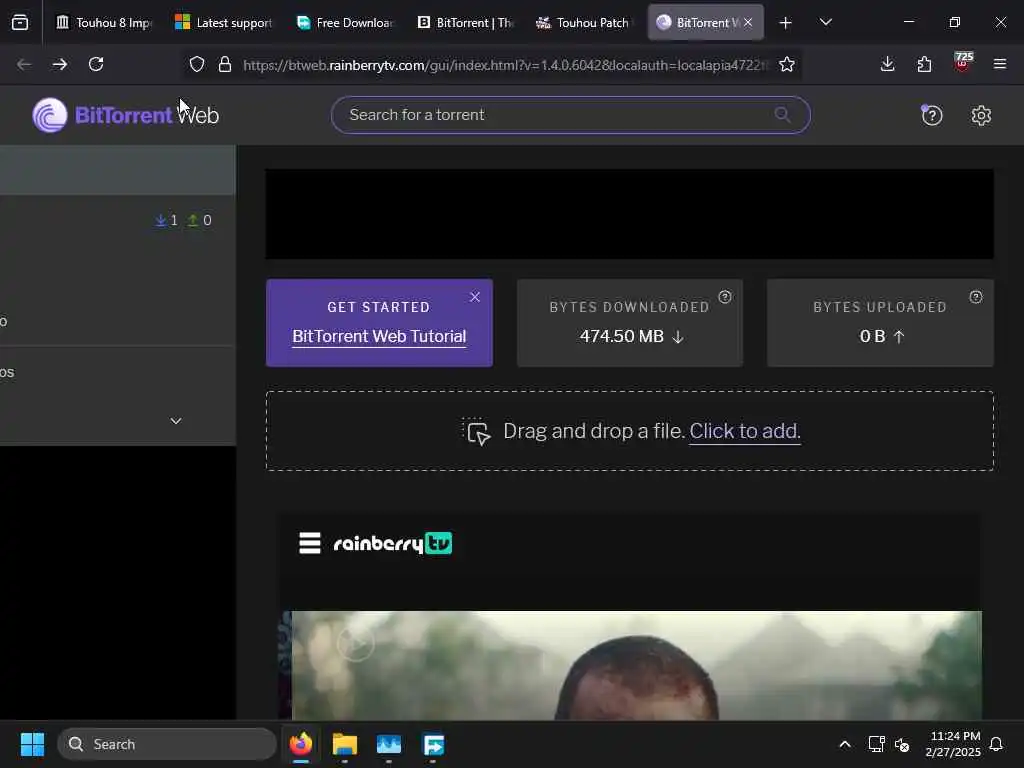Click the Windows taskbar Search box
The image size is (1024, 768).
point(167,744)
